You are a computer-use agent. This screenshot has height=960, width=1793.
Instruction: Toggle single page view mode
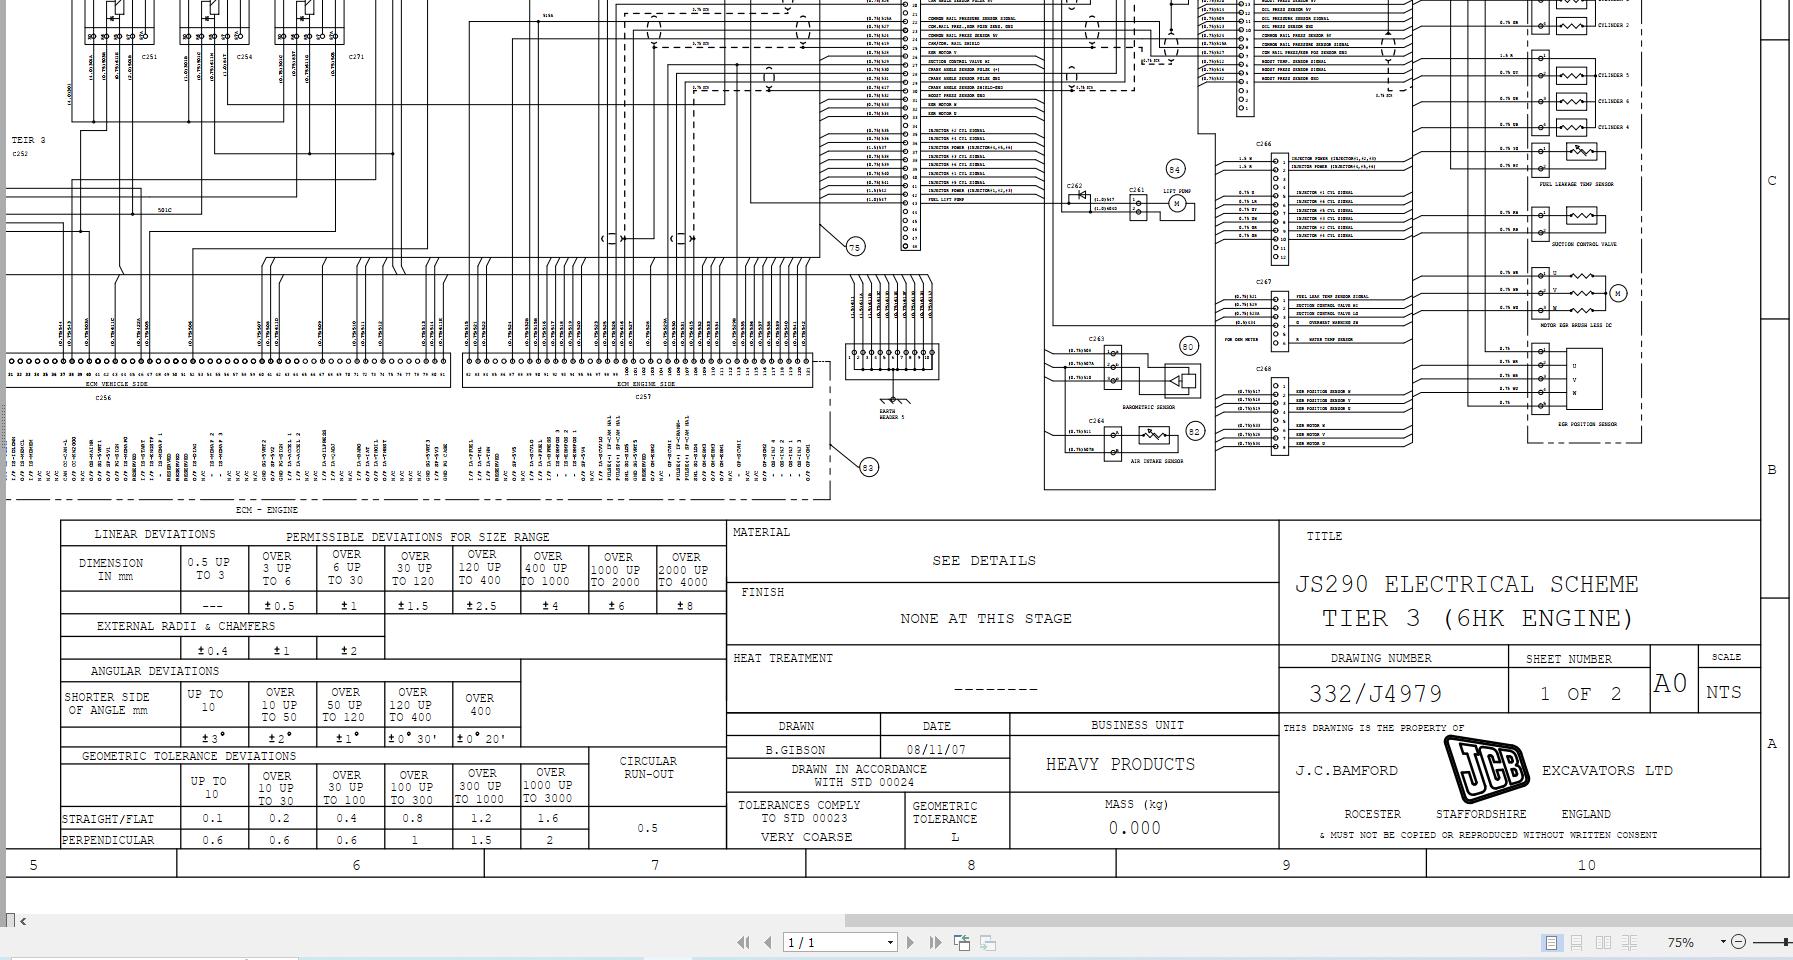(x=1552, y=942)
